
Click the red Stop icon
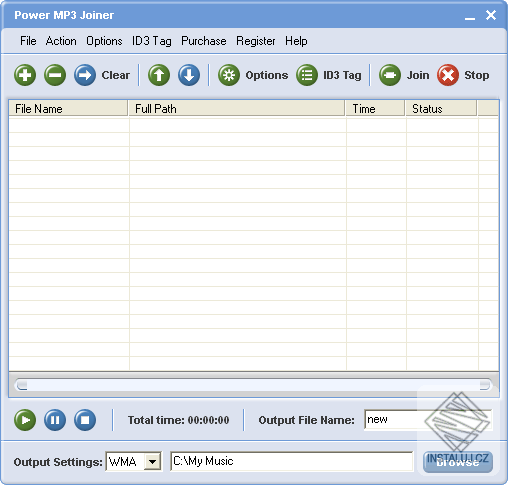click(448, 75)
